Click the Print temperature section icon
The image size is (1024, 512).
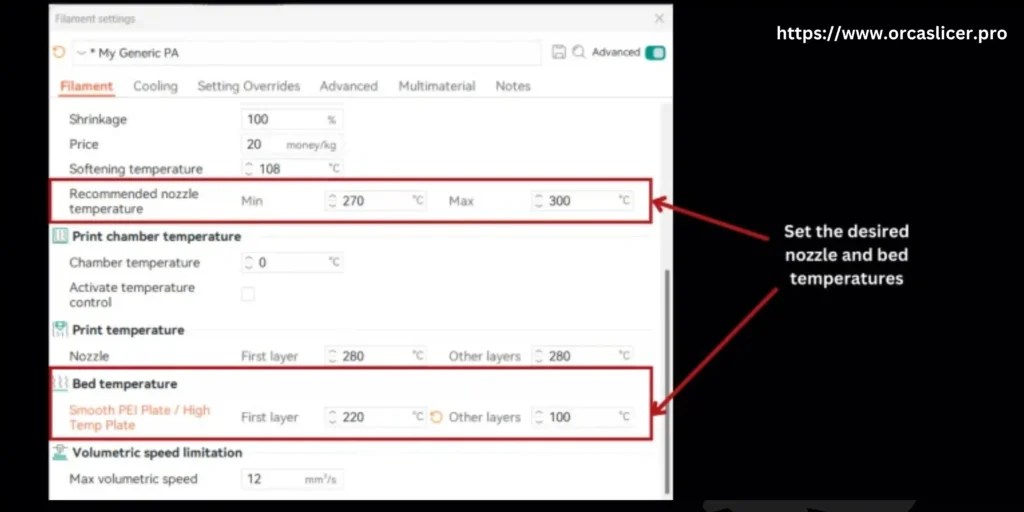coord(60,330)
